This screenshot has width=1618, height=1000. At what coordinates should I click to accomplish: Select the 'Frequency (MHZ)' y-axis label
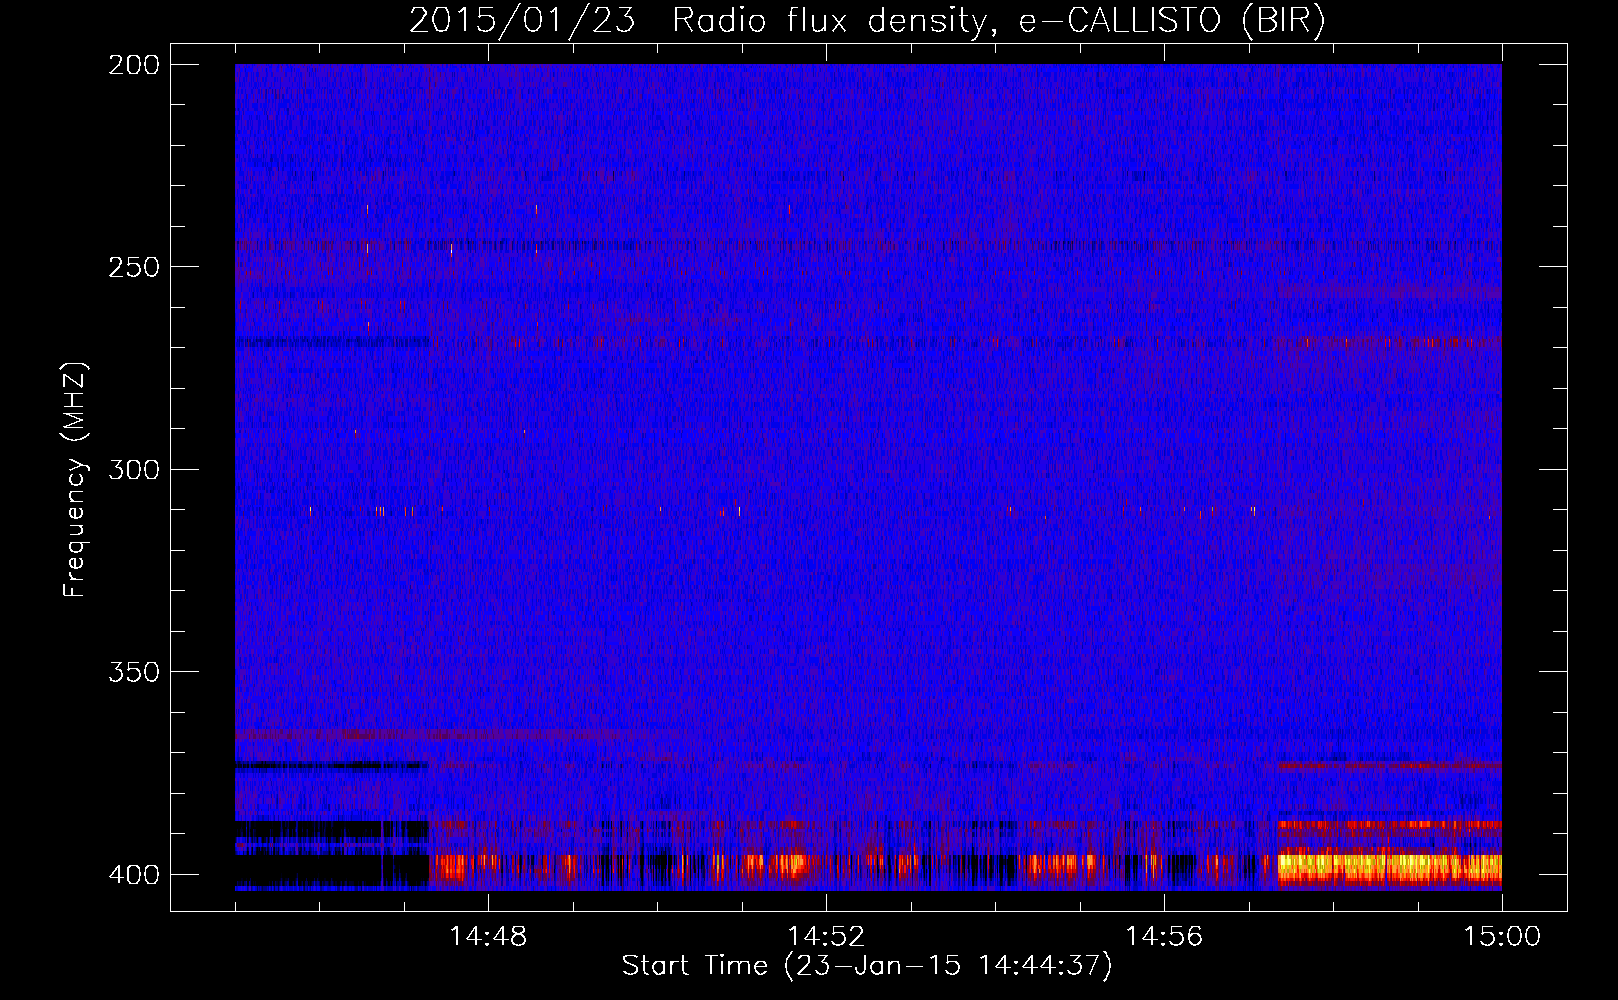click(75, 480)
